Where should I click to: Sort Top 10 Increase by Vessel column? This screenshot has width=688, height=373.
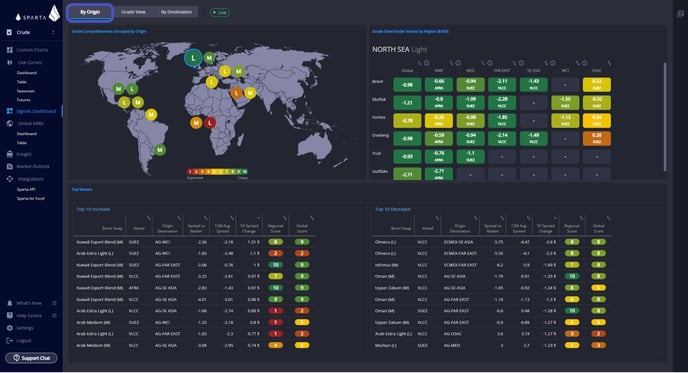[x=149, y=218]
